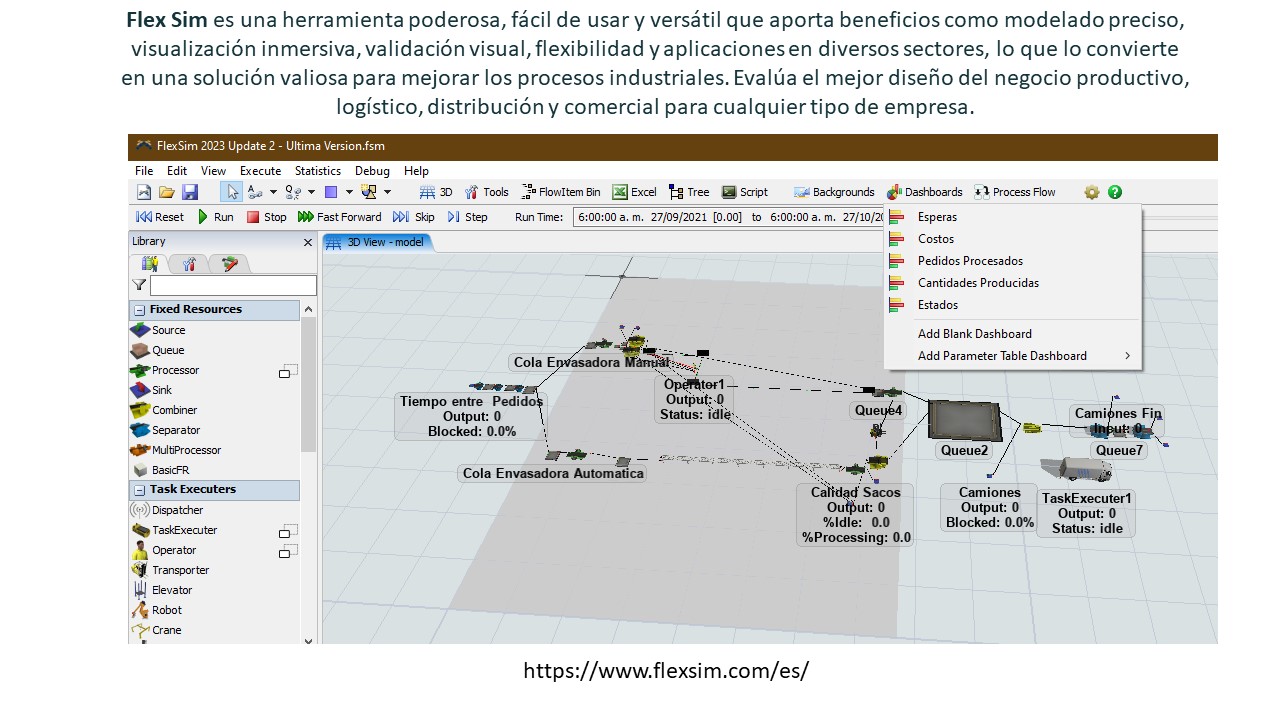
Task: Open the library objects tab icon
Action: pos(151,263)
